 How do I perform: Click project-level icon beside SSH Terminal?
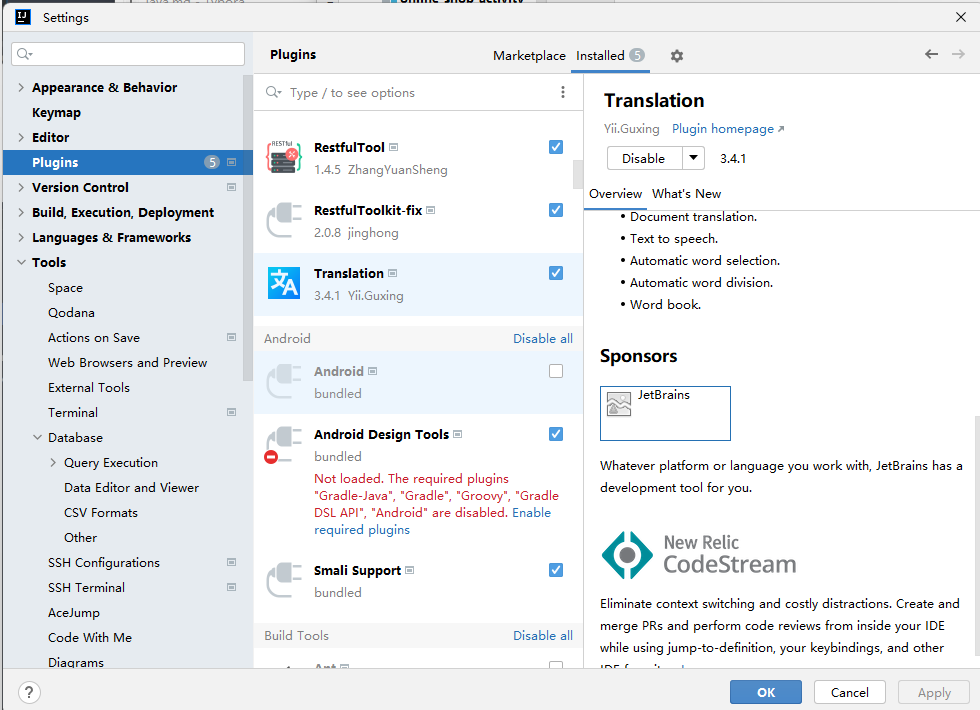231,588
